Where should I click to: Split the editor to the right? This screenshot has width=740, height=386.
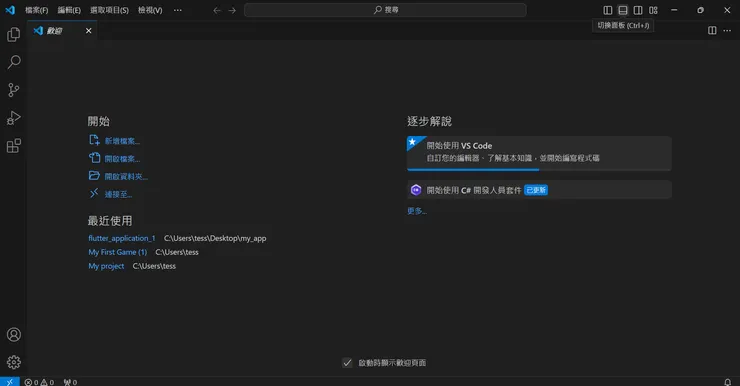tap(712, 31)
